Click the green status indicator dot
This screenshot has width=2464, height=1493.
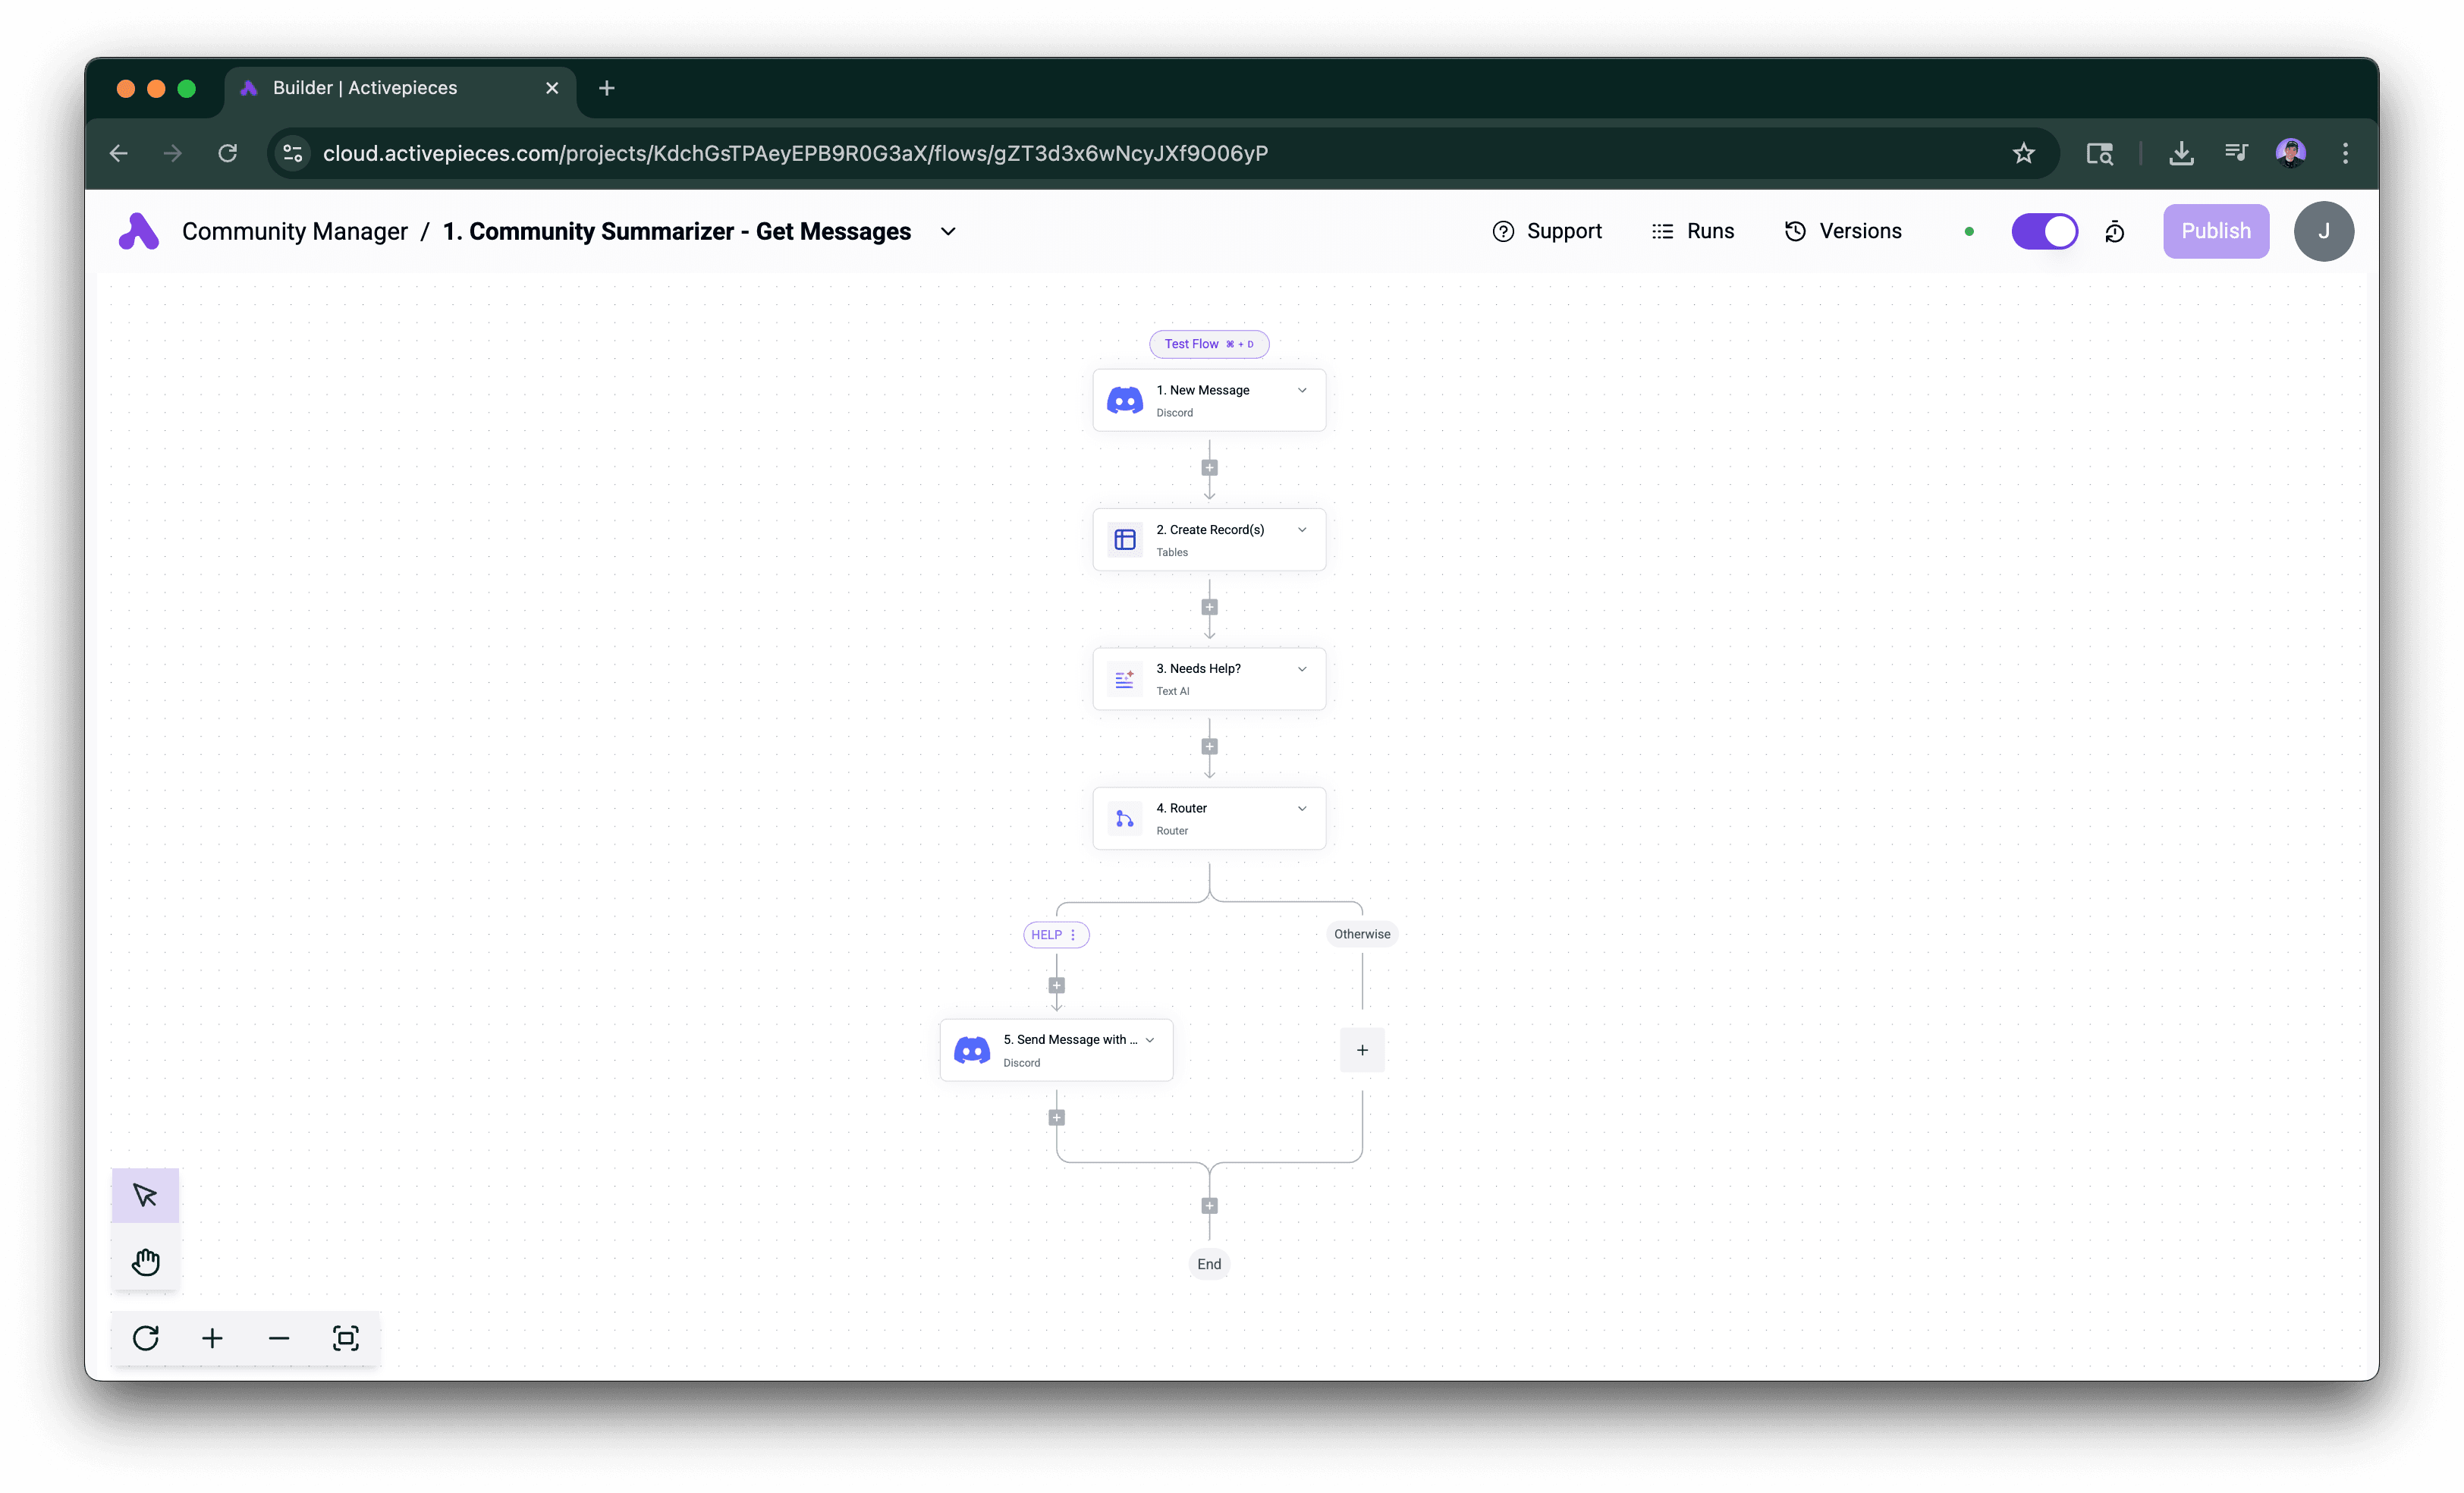[x=1969, y=232]
